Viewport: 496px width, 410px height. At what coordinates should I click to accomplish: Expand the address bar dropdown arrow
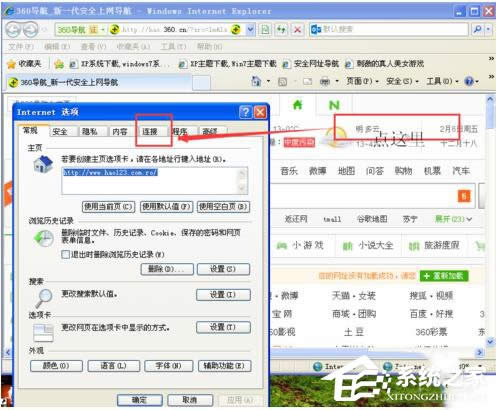251,30
